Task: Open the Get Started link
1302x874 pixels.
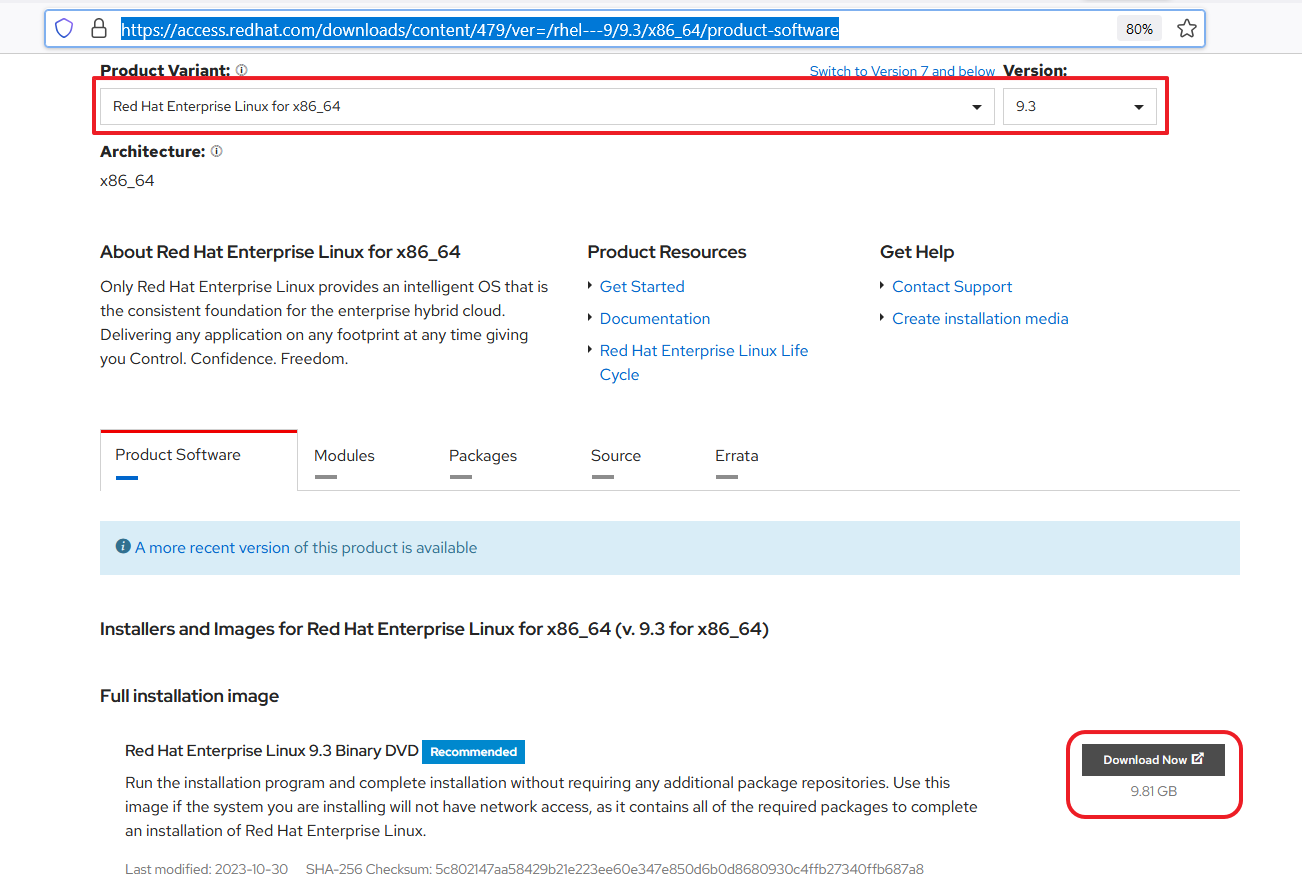Action: tap(642, 286)
